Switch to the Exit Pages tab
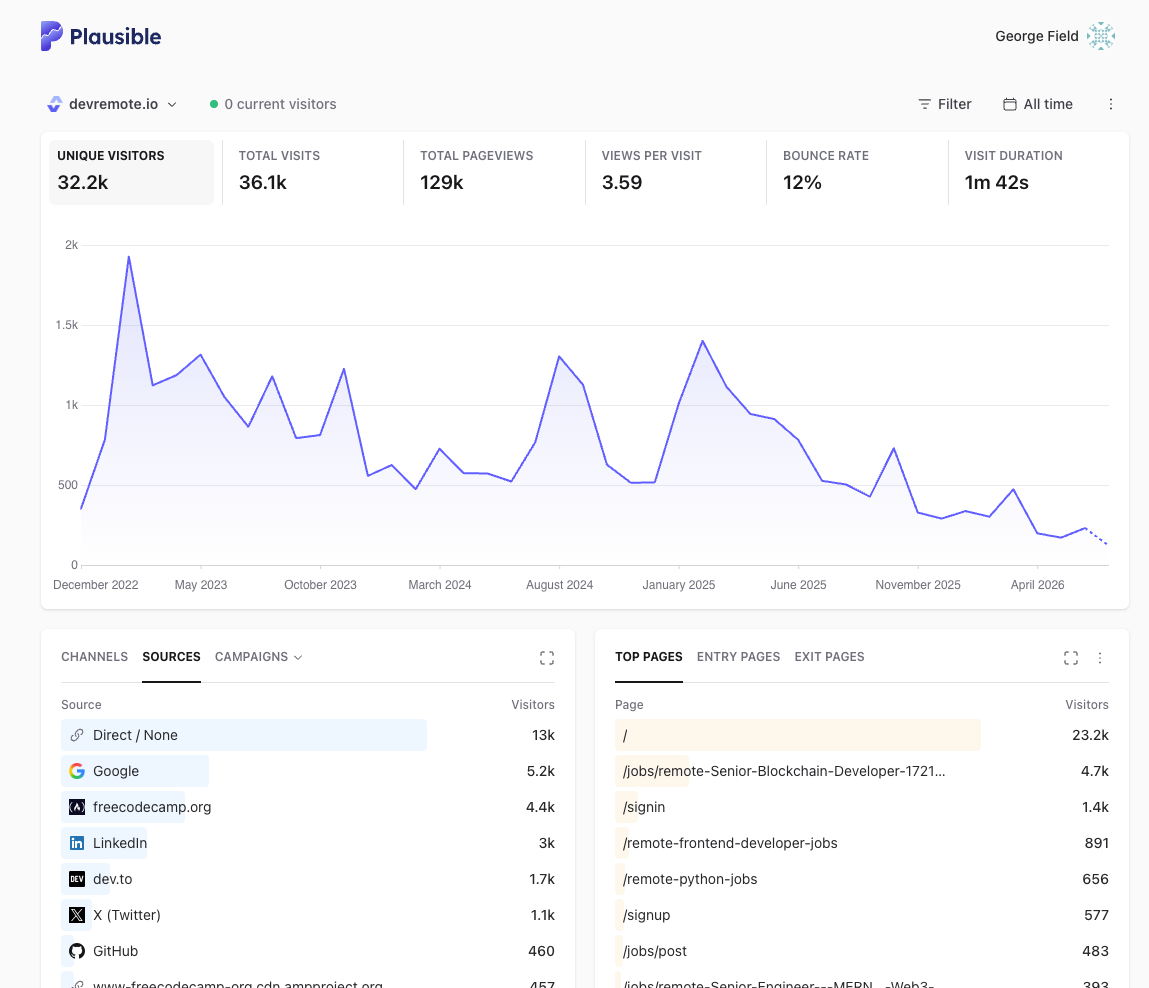Image resolution: width=1149 pixels, height=988 pixels. tap(829, 657)
